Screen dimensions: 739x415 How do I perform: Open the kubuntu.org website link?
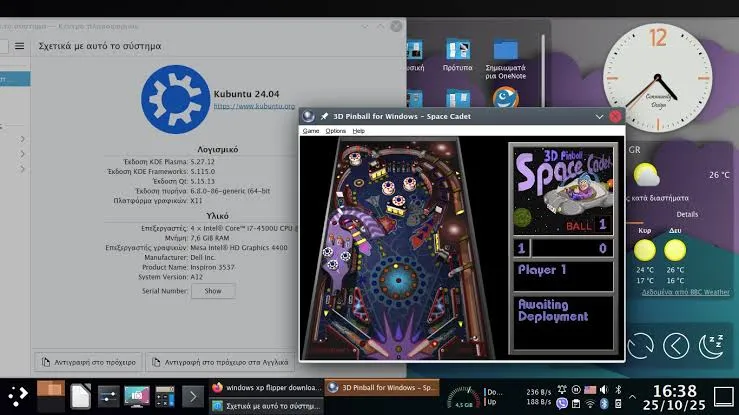click(254, 106)
